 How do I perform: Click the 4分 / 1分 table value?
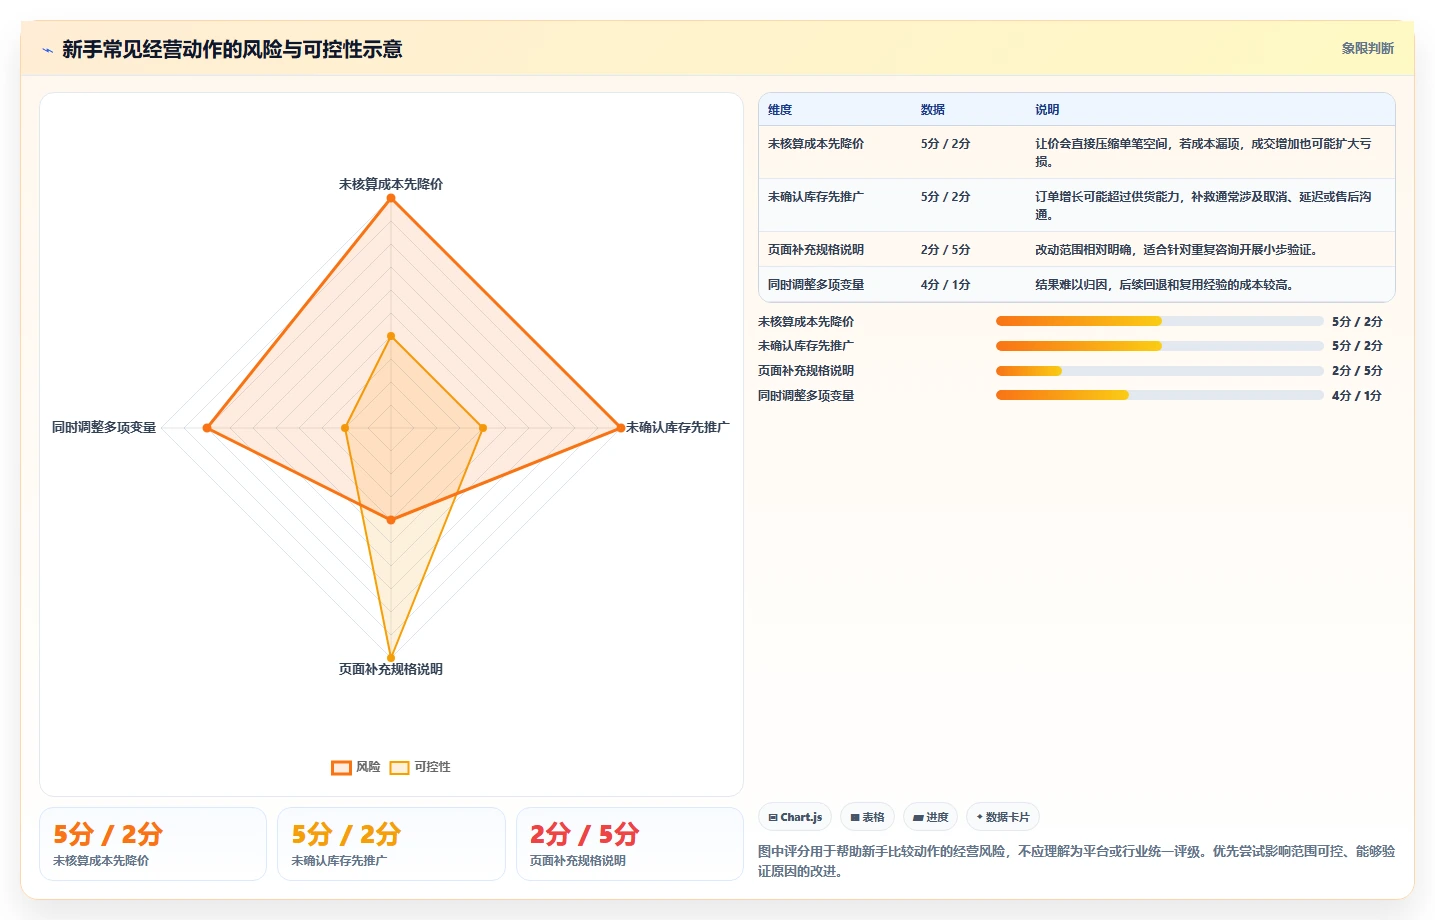945,285
